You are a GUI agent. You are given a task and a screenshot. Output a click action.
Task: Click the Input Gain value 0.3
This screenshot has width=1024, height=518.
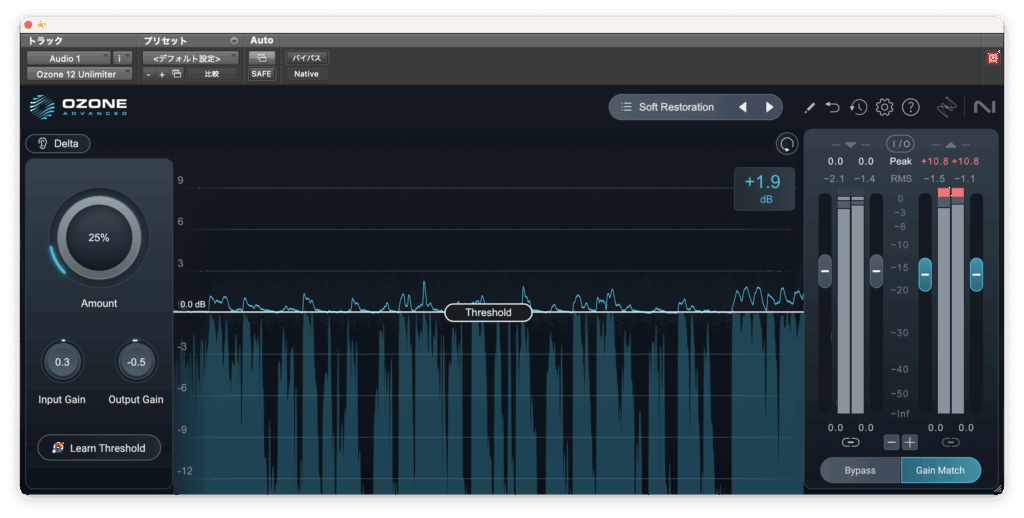pyautogui.click(x=62, y=362)
